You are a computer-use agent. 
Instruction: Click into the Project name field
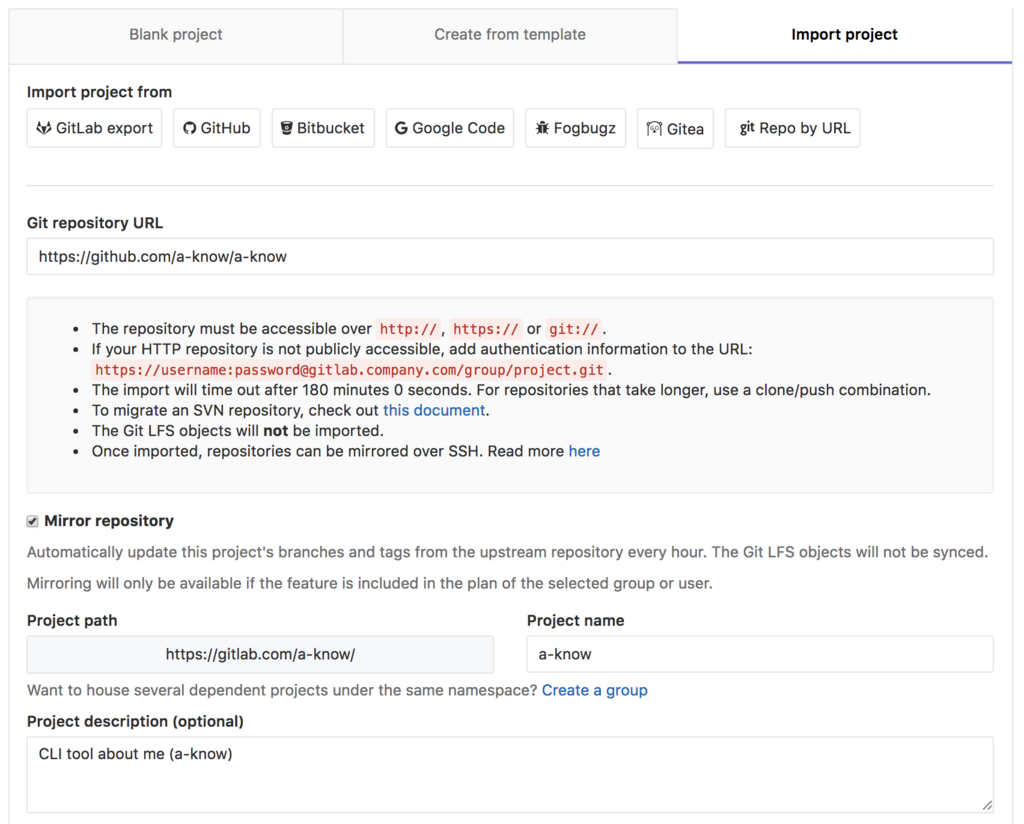(x=760, y=654)
